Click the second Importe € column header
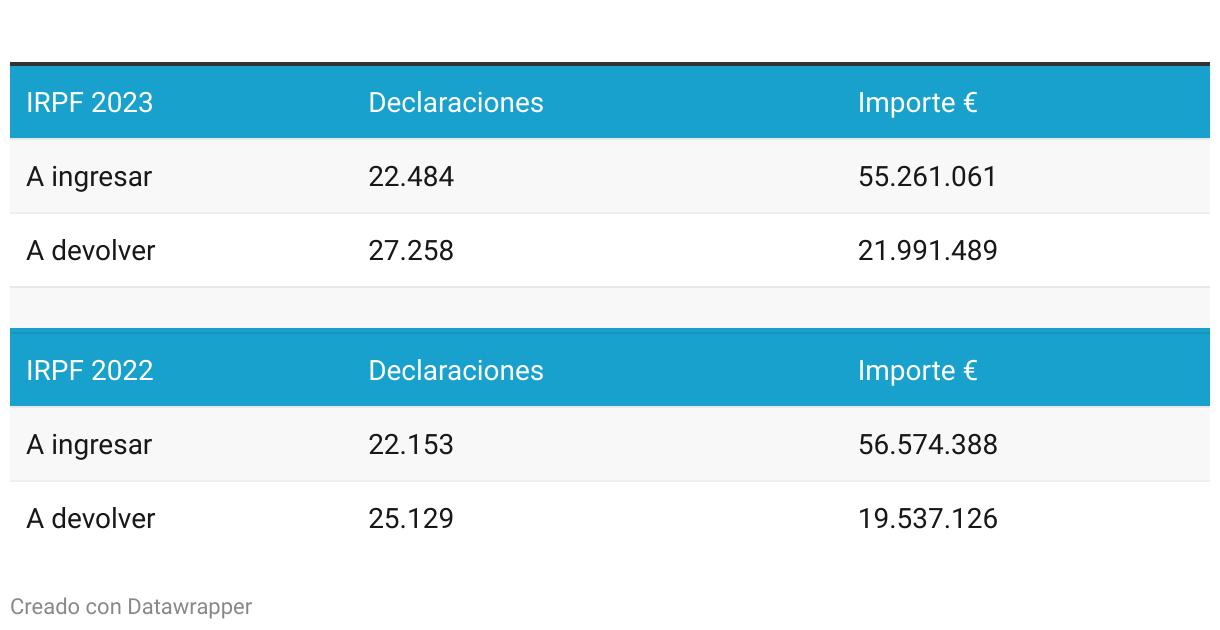Image resolution: width=1220 pixels, height=630 pixels. tap(917, 370)
